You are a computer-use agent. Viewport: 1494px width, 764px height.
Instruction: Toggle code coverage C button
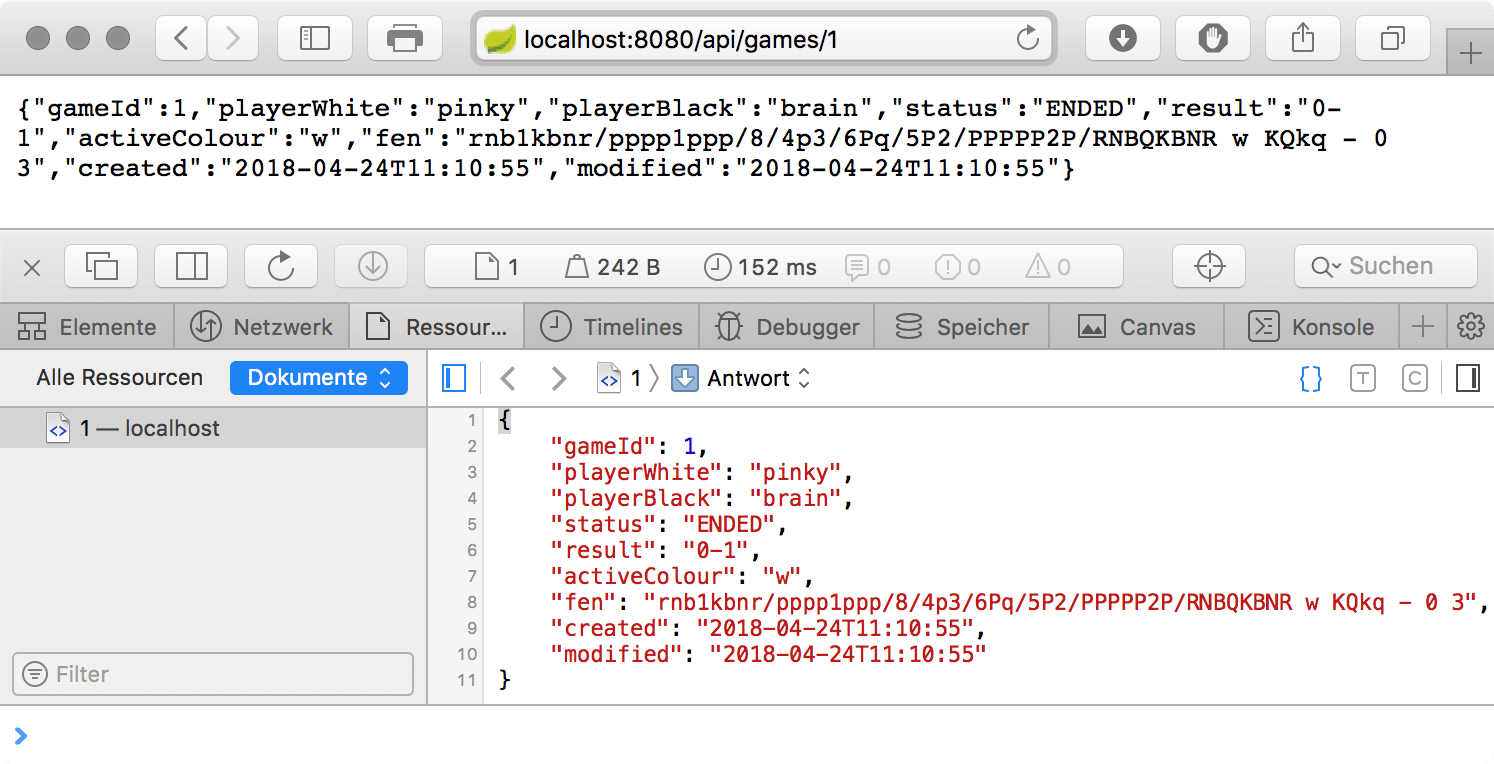pyautogui.click(x=1414, y=378)
